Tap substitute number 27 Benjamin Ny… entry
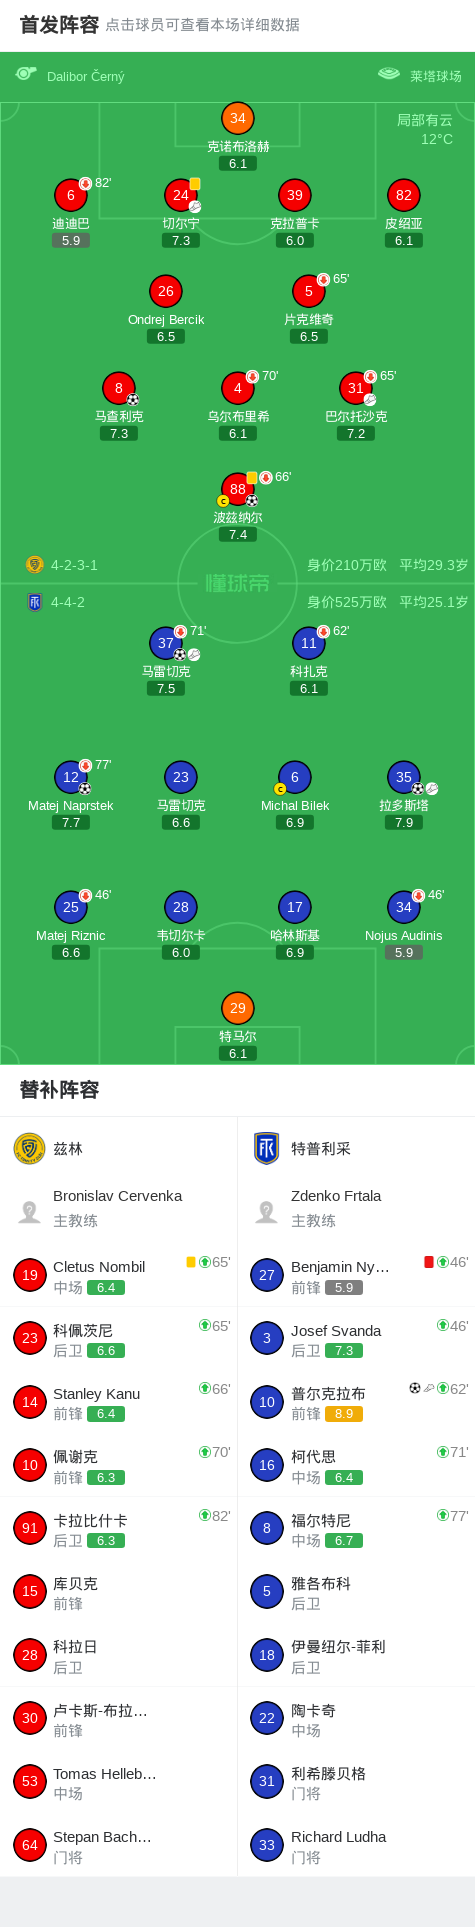This screenshot has height=1927, width=475. 356,1275
